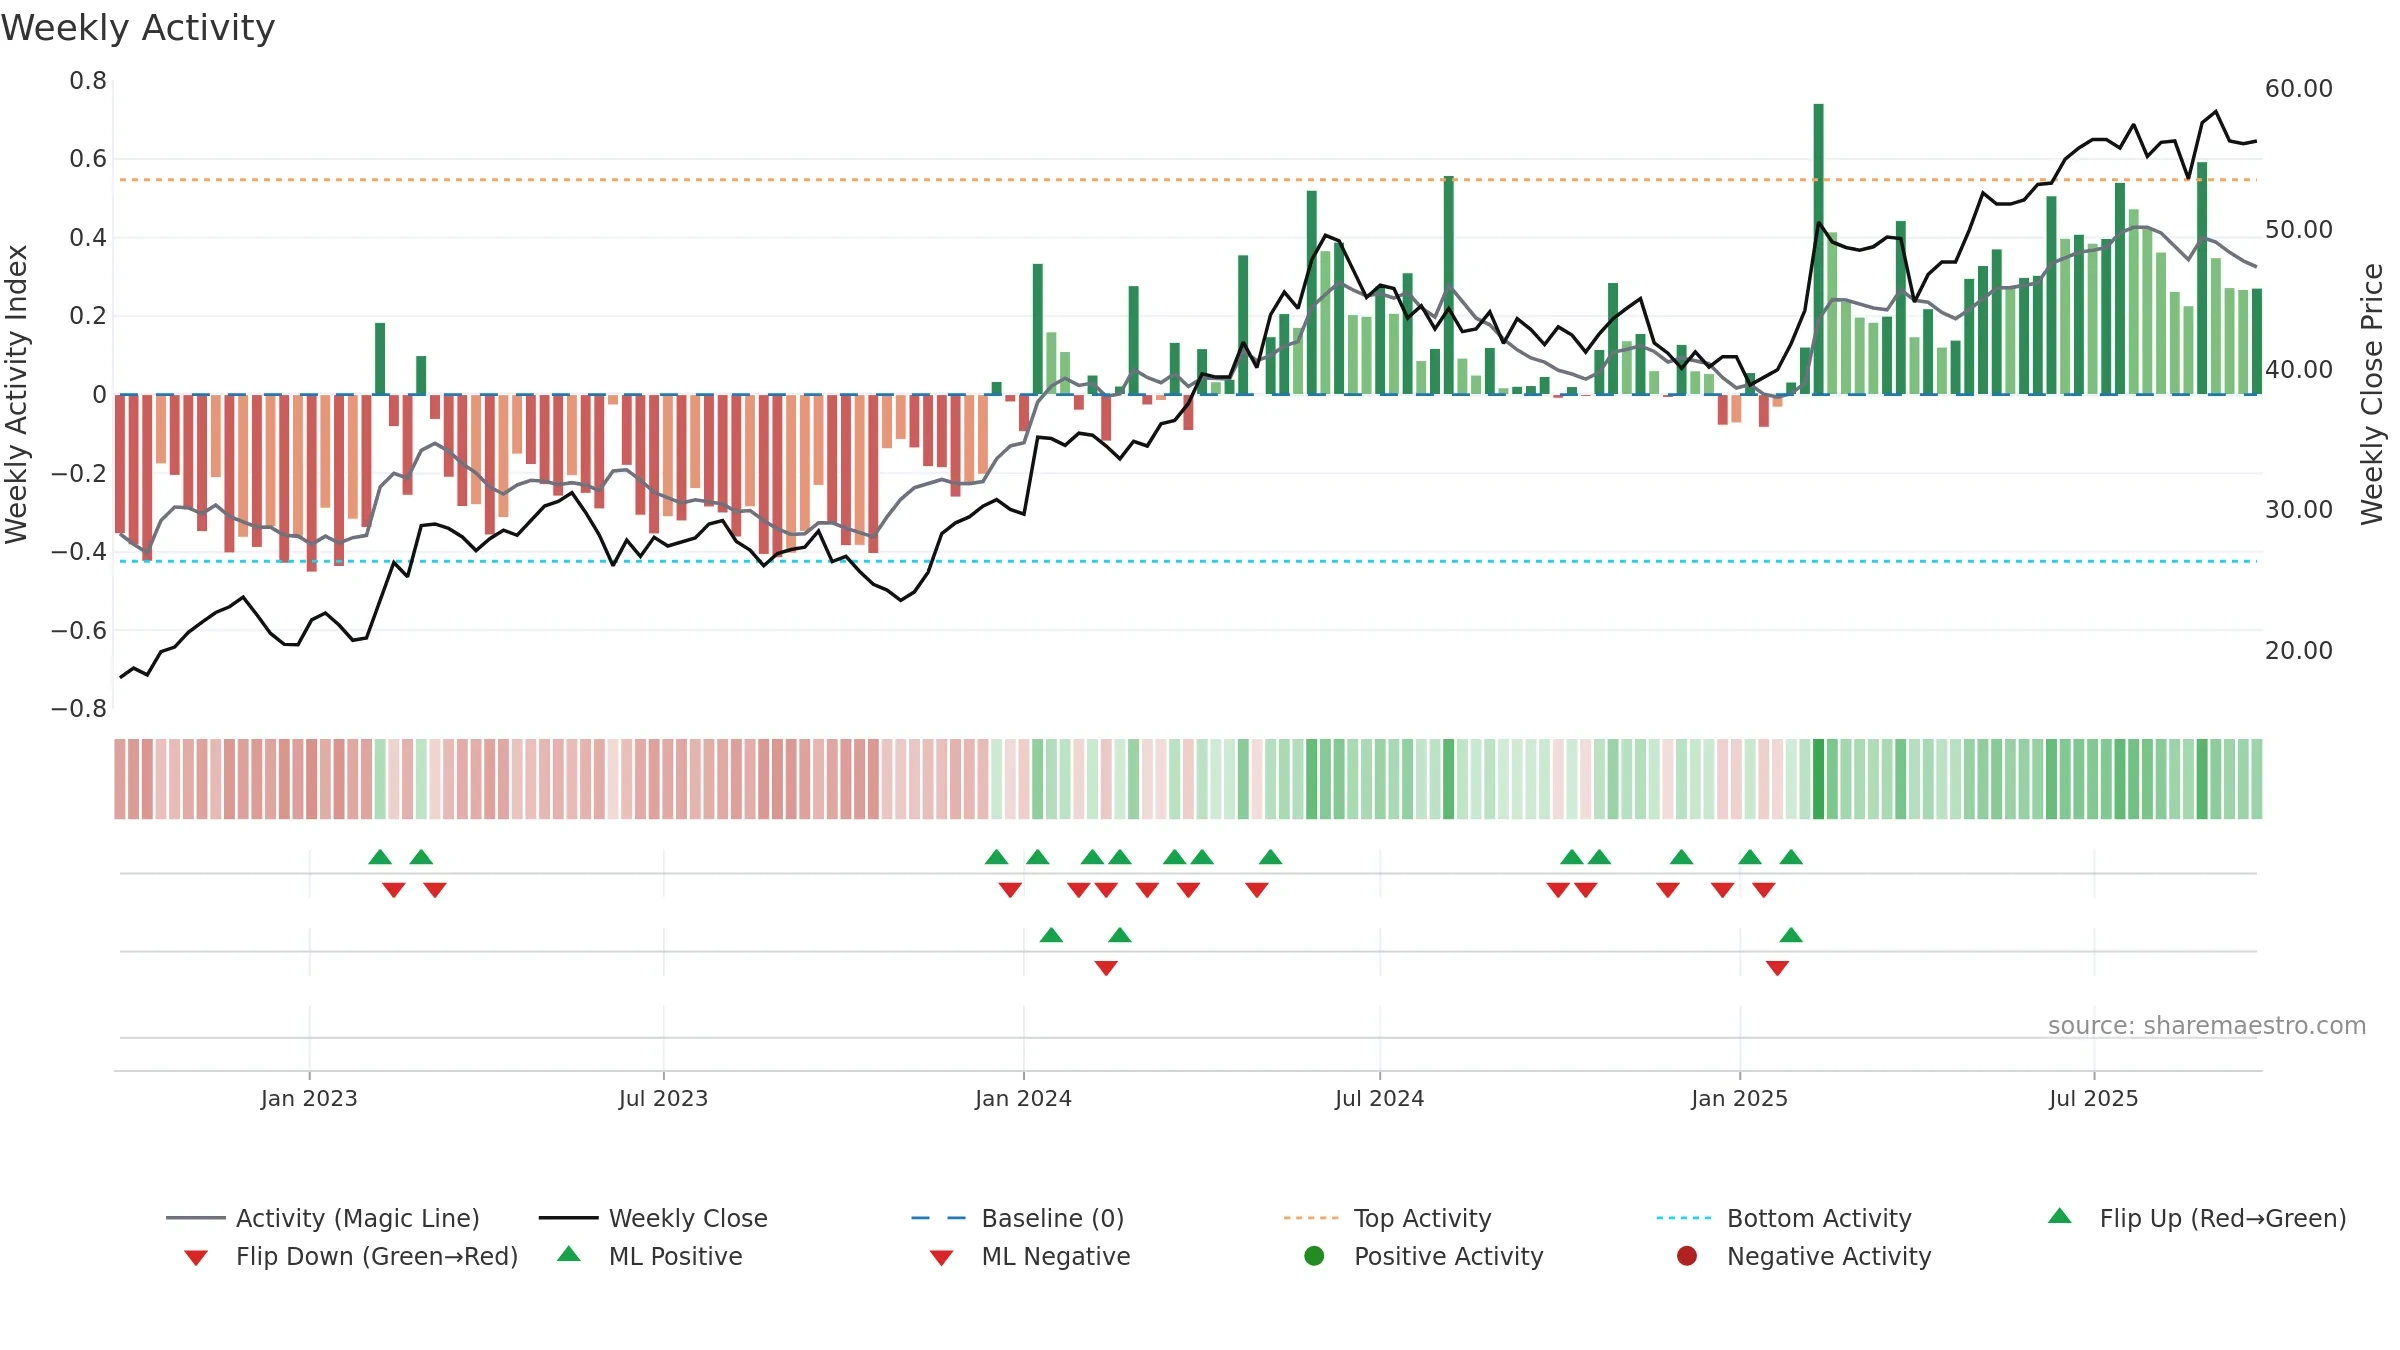This screenshot has height=1350, width=2400.
Task: Toggle the Bottom Activity legend entry
Action: pos(1784,1218)
